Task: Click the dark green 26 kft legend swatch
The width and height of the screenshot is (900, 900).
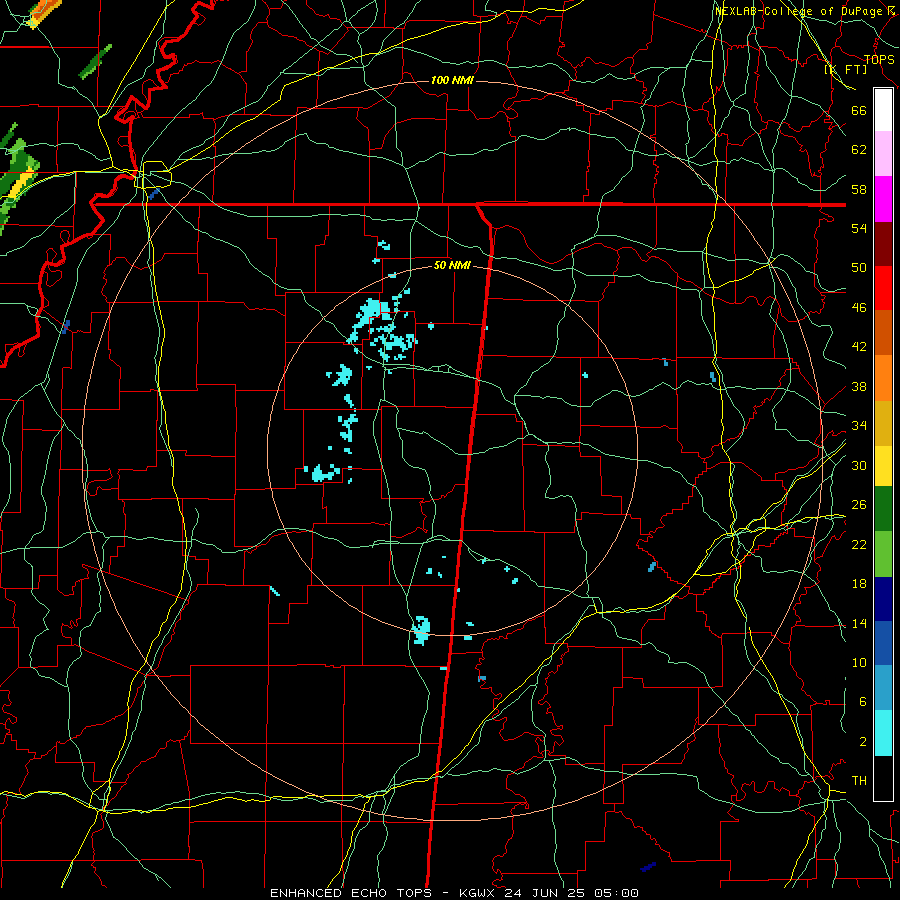Action: [883, 509]
